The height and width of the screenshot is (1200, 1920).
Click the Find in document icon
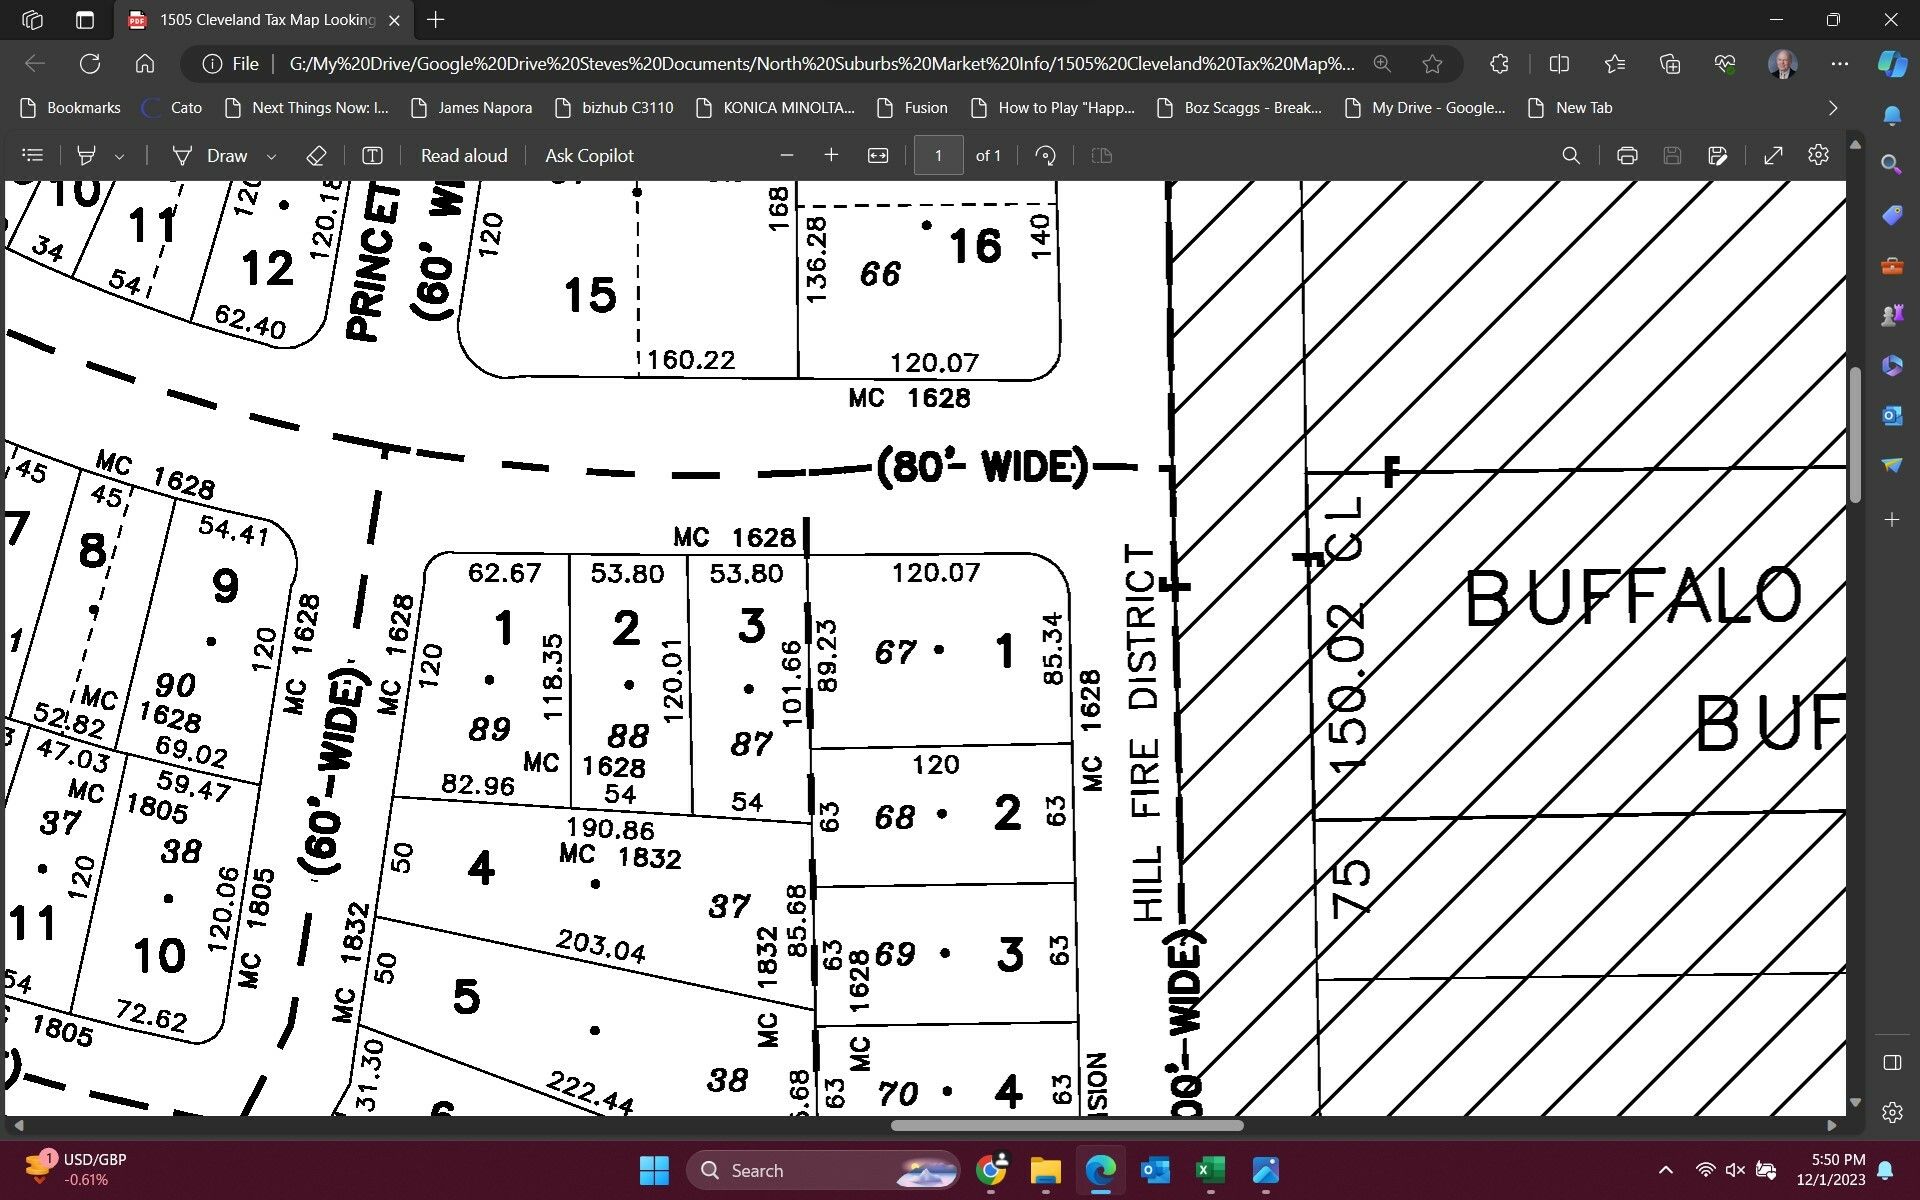pyautogui.click(x=1571, y=155)
